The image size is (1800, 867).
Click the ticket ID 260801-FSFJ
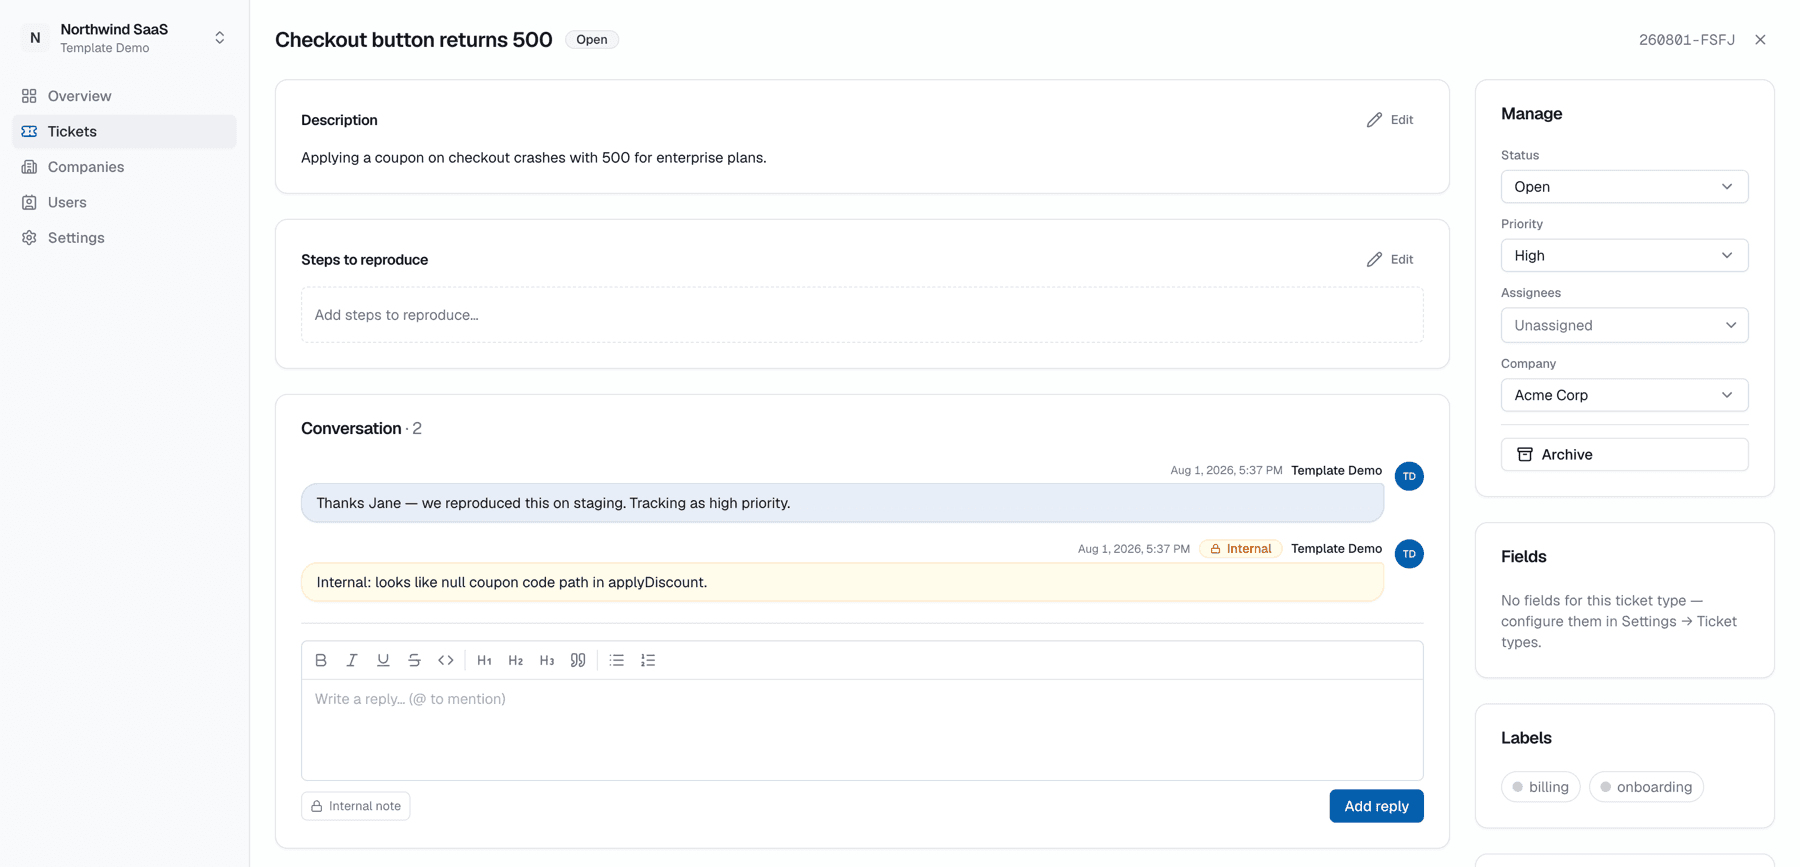tap(1687, 40)
